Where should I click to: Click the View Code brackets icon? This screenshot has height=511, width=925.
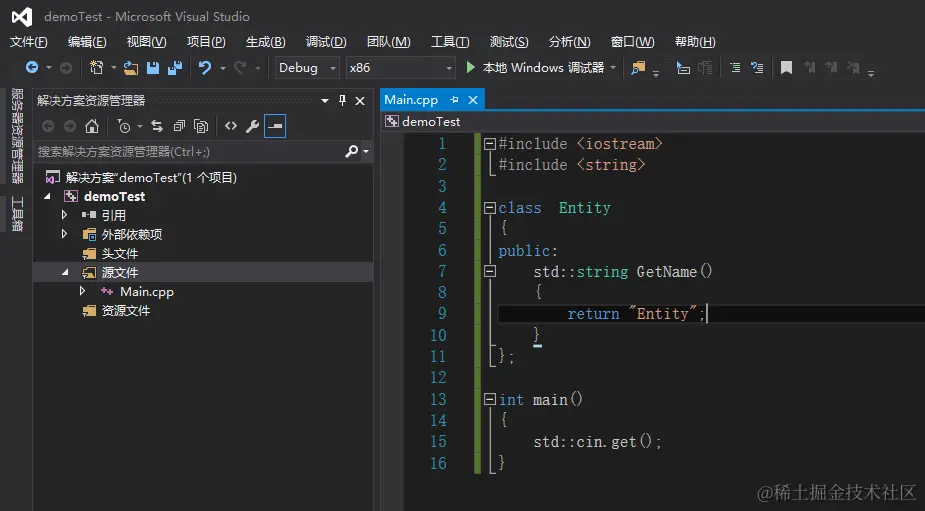point(231,126)
